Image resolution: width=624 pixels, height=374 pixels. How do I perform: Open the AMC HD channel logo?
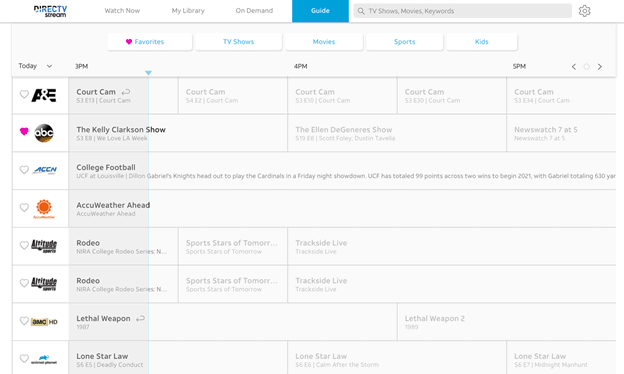[44, 321]
